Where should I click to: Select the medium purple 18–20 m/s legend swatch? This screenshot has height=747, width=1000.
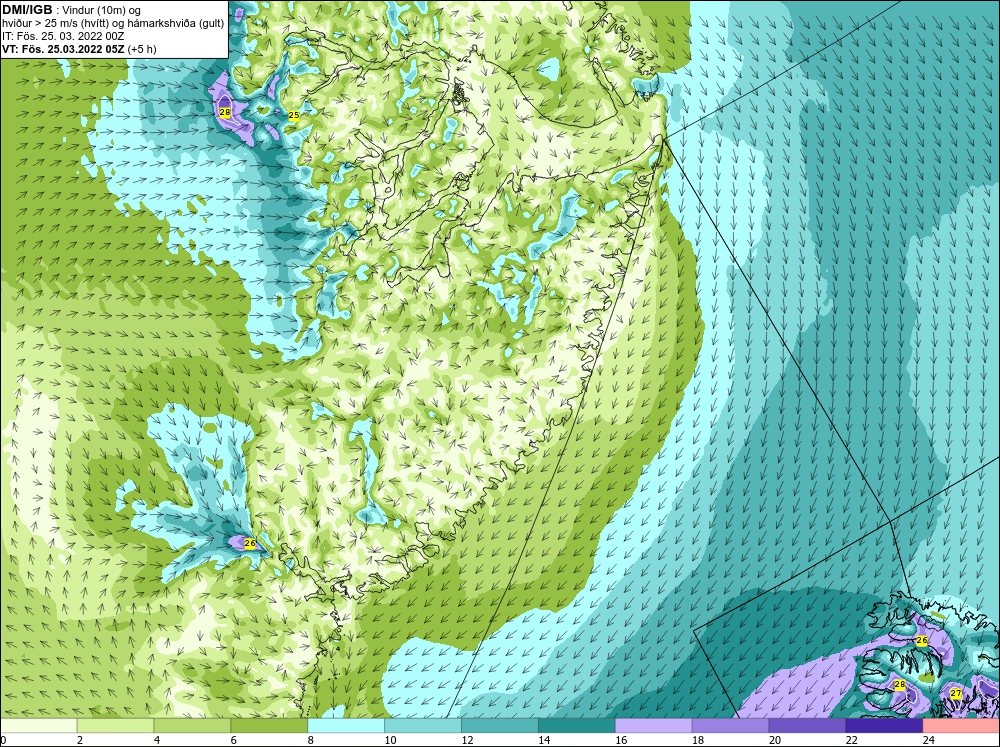click(x=730, y=726)
